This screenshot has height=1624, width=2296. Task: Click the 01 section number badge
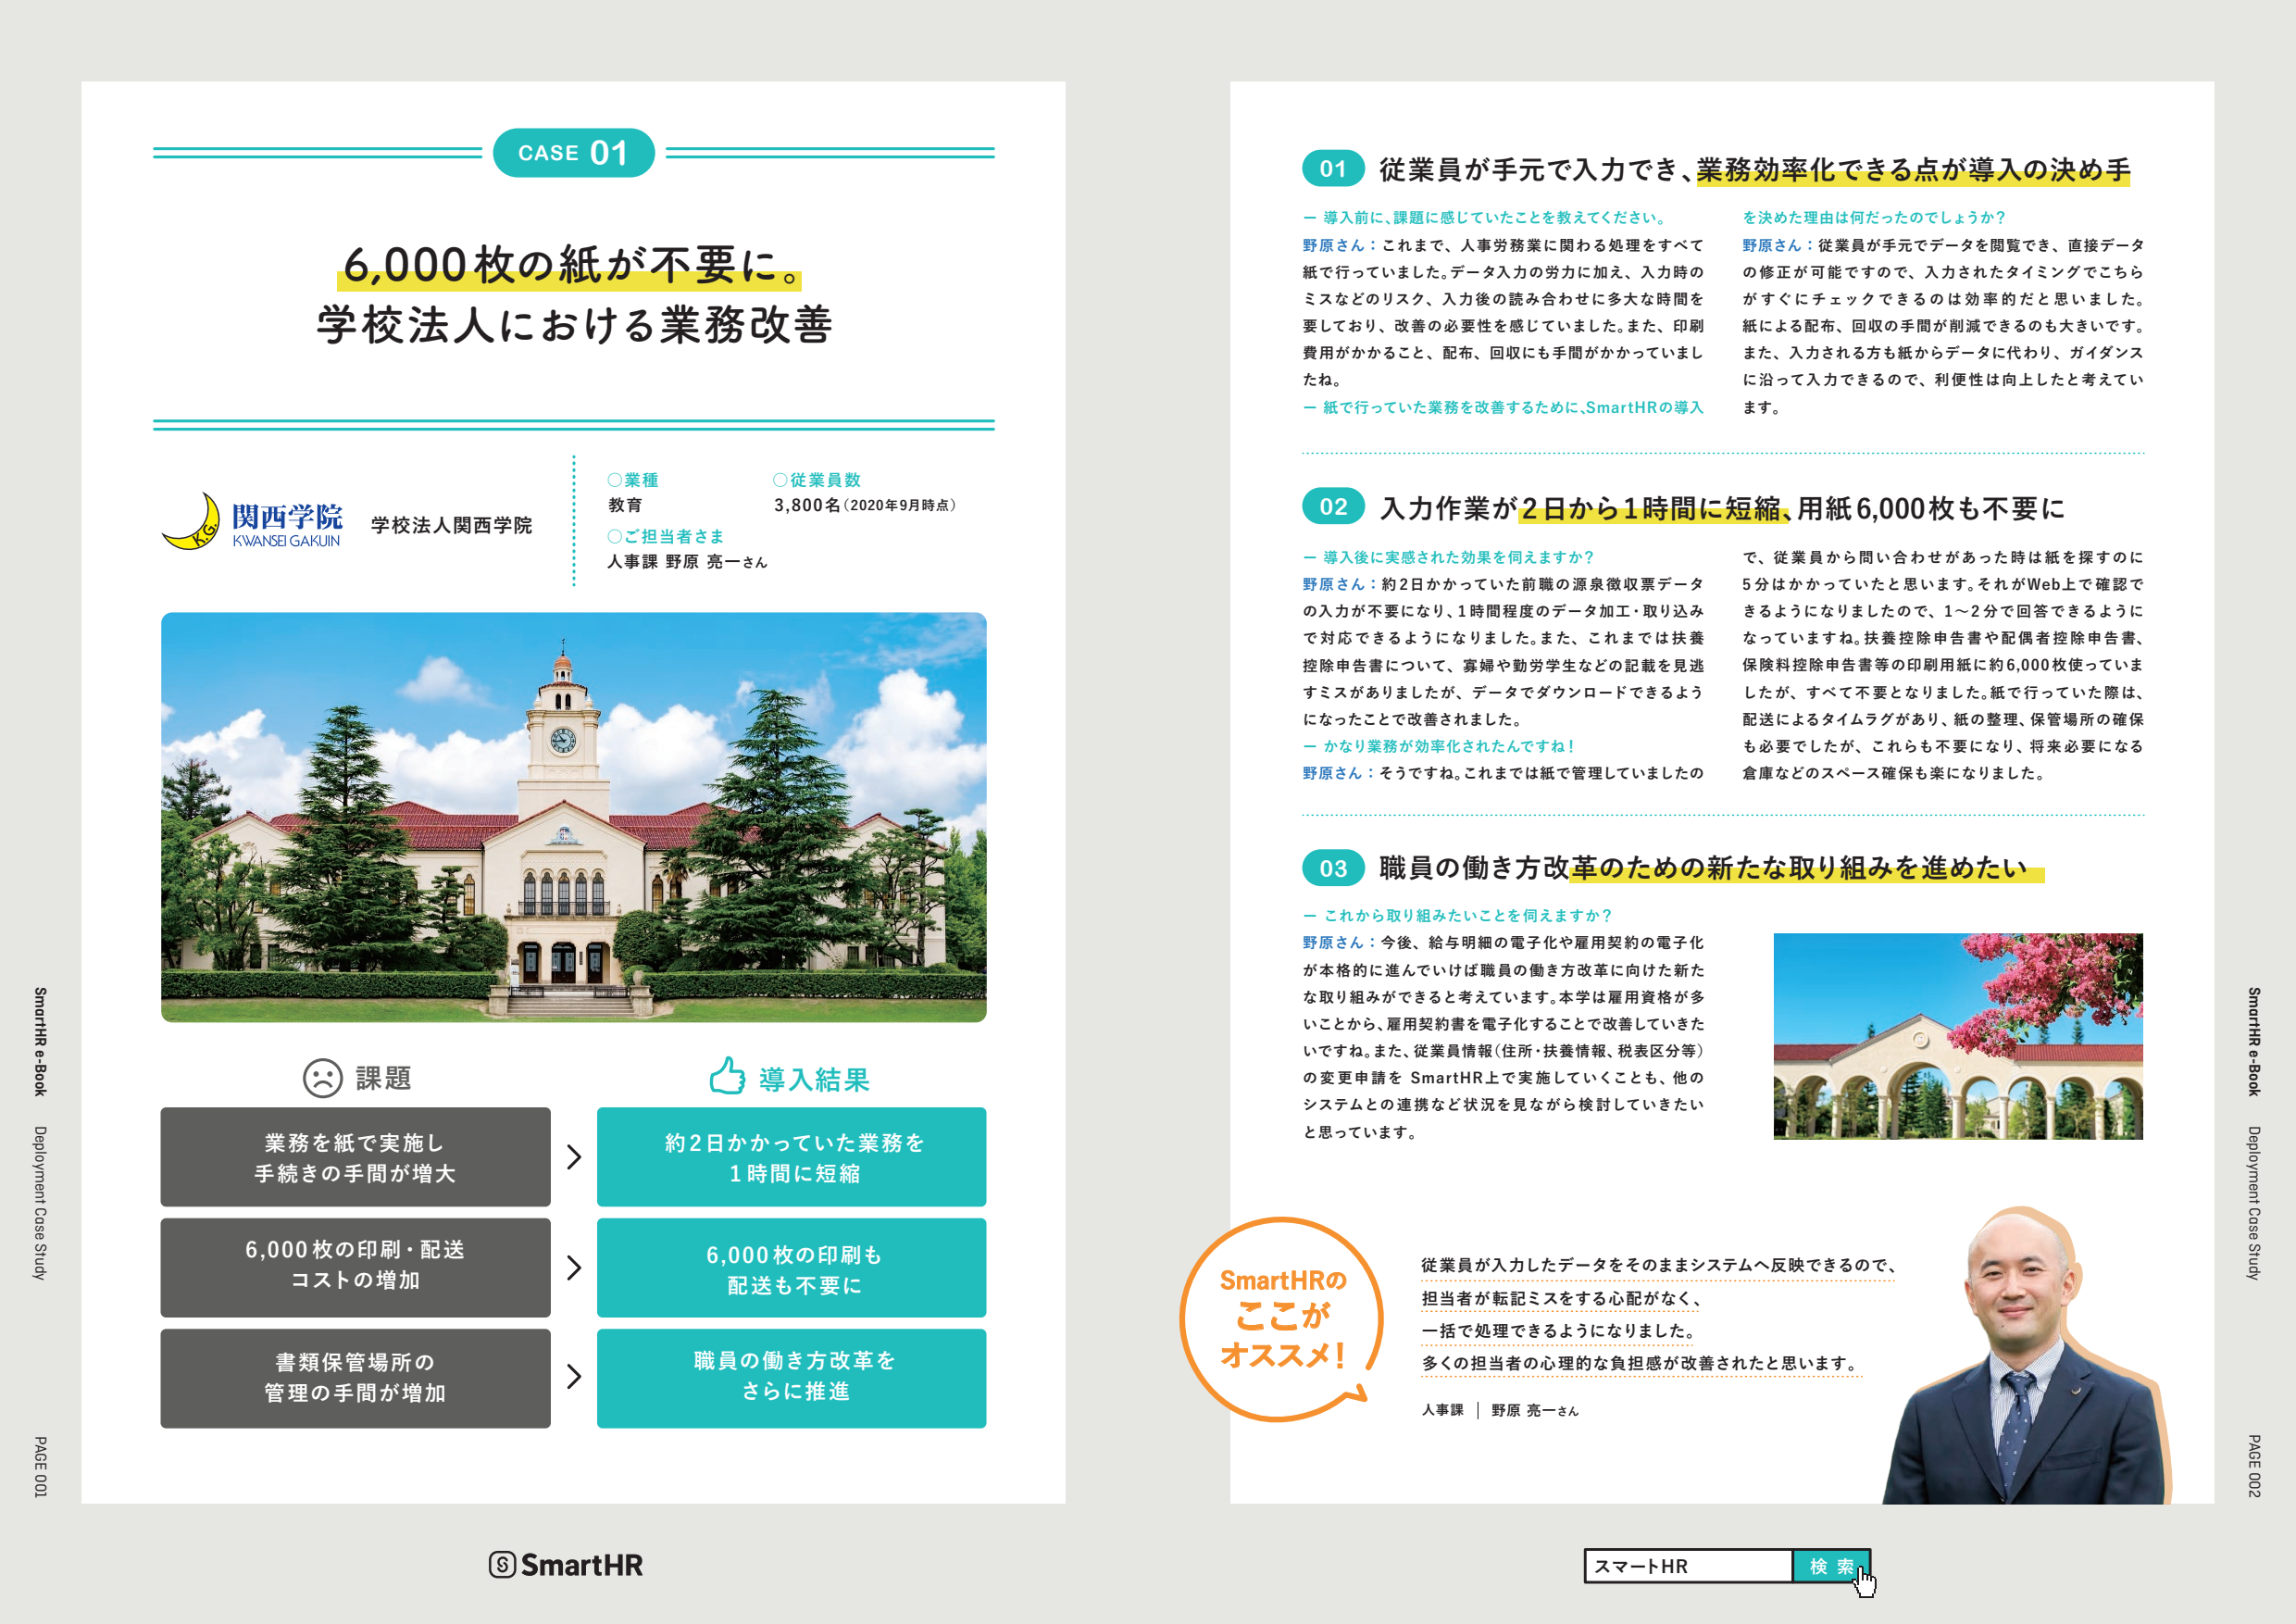click(x=1333, y=169)
